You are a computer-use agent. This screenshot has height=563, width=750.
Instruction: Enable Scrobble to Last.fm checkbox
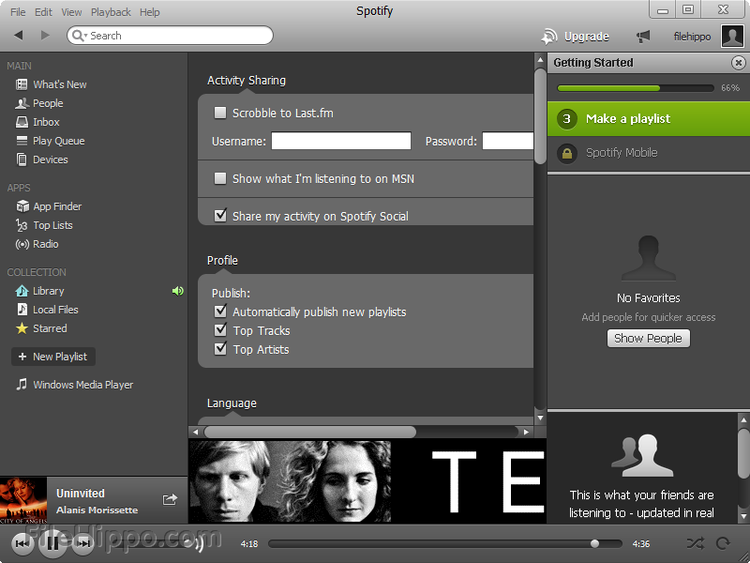(x=220, y=113)
